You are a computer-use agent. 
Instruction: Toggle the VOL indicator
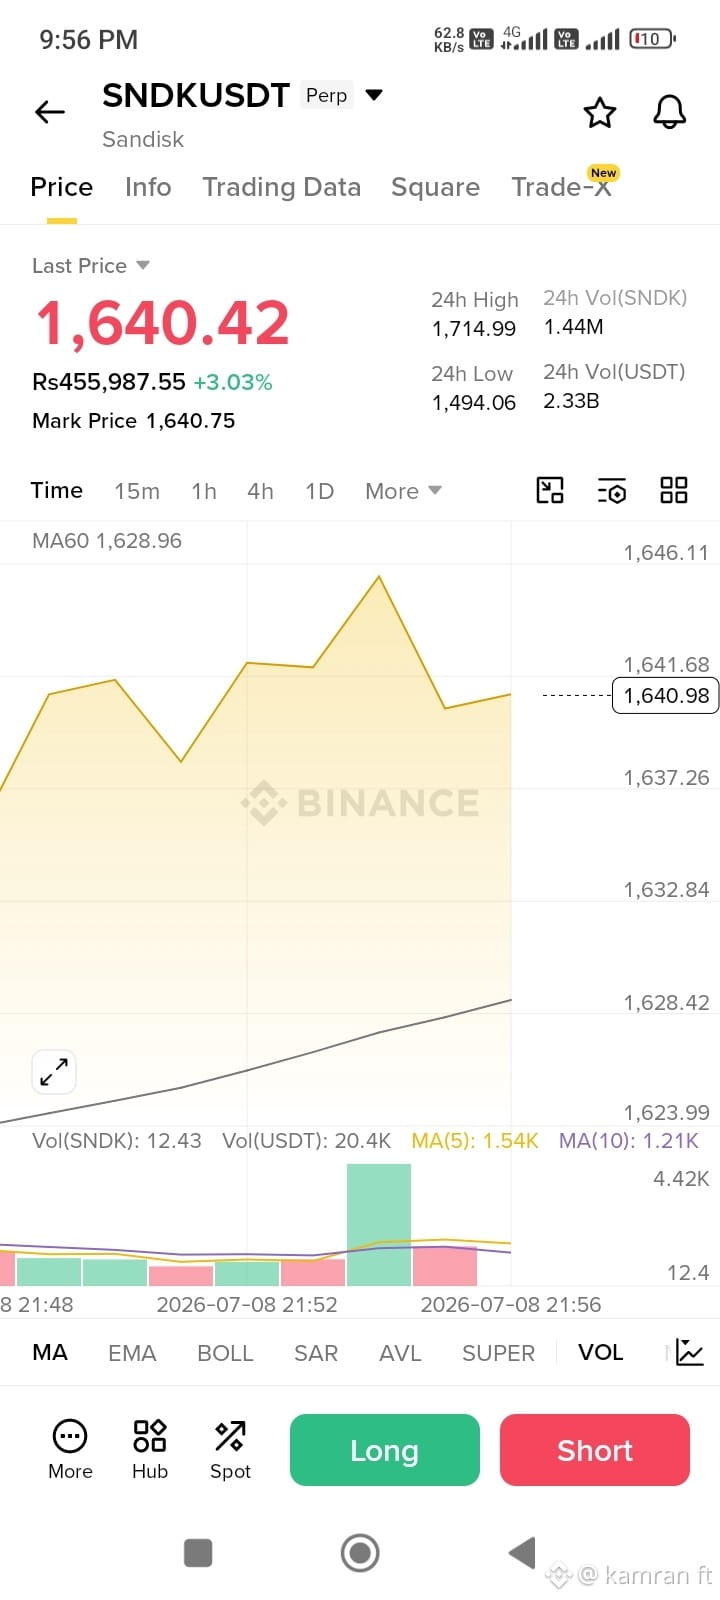pyautogui.click(x=600, y=1352)
